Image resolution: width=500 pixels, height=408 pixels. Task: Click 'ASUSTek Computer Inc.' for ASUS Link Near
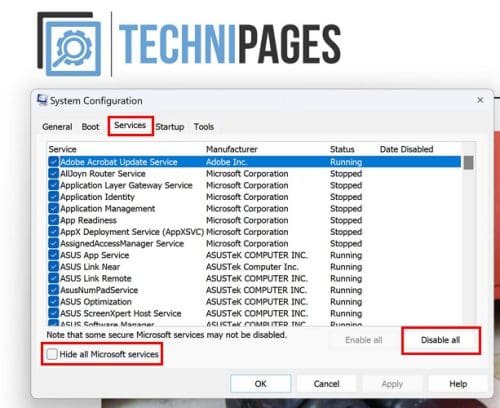click(x=252, y=267)
